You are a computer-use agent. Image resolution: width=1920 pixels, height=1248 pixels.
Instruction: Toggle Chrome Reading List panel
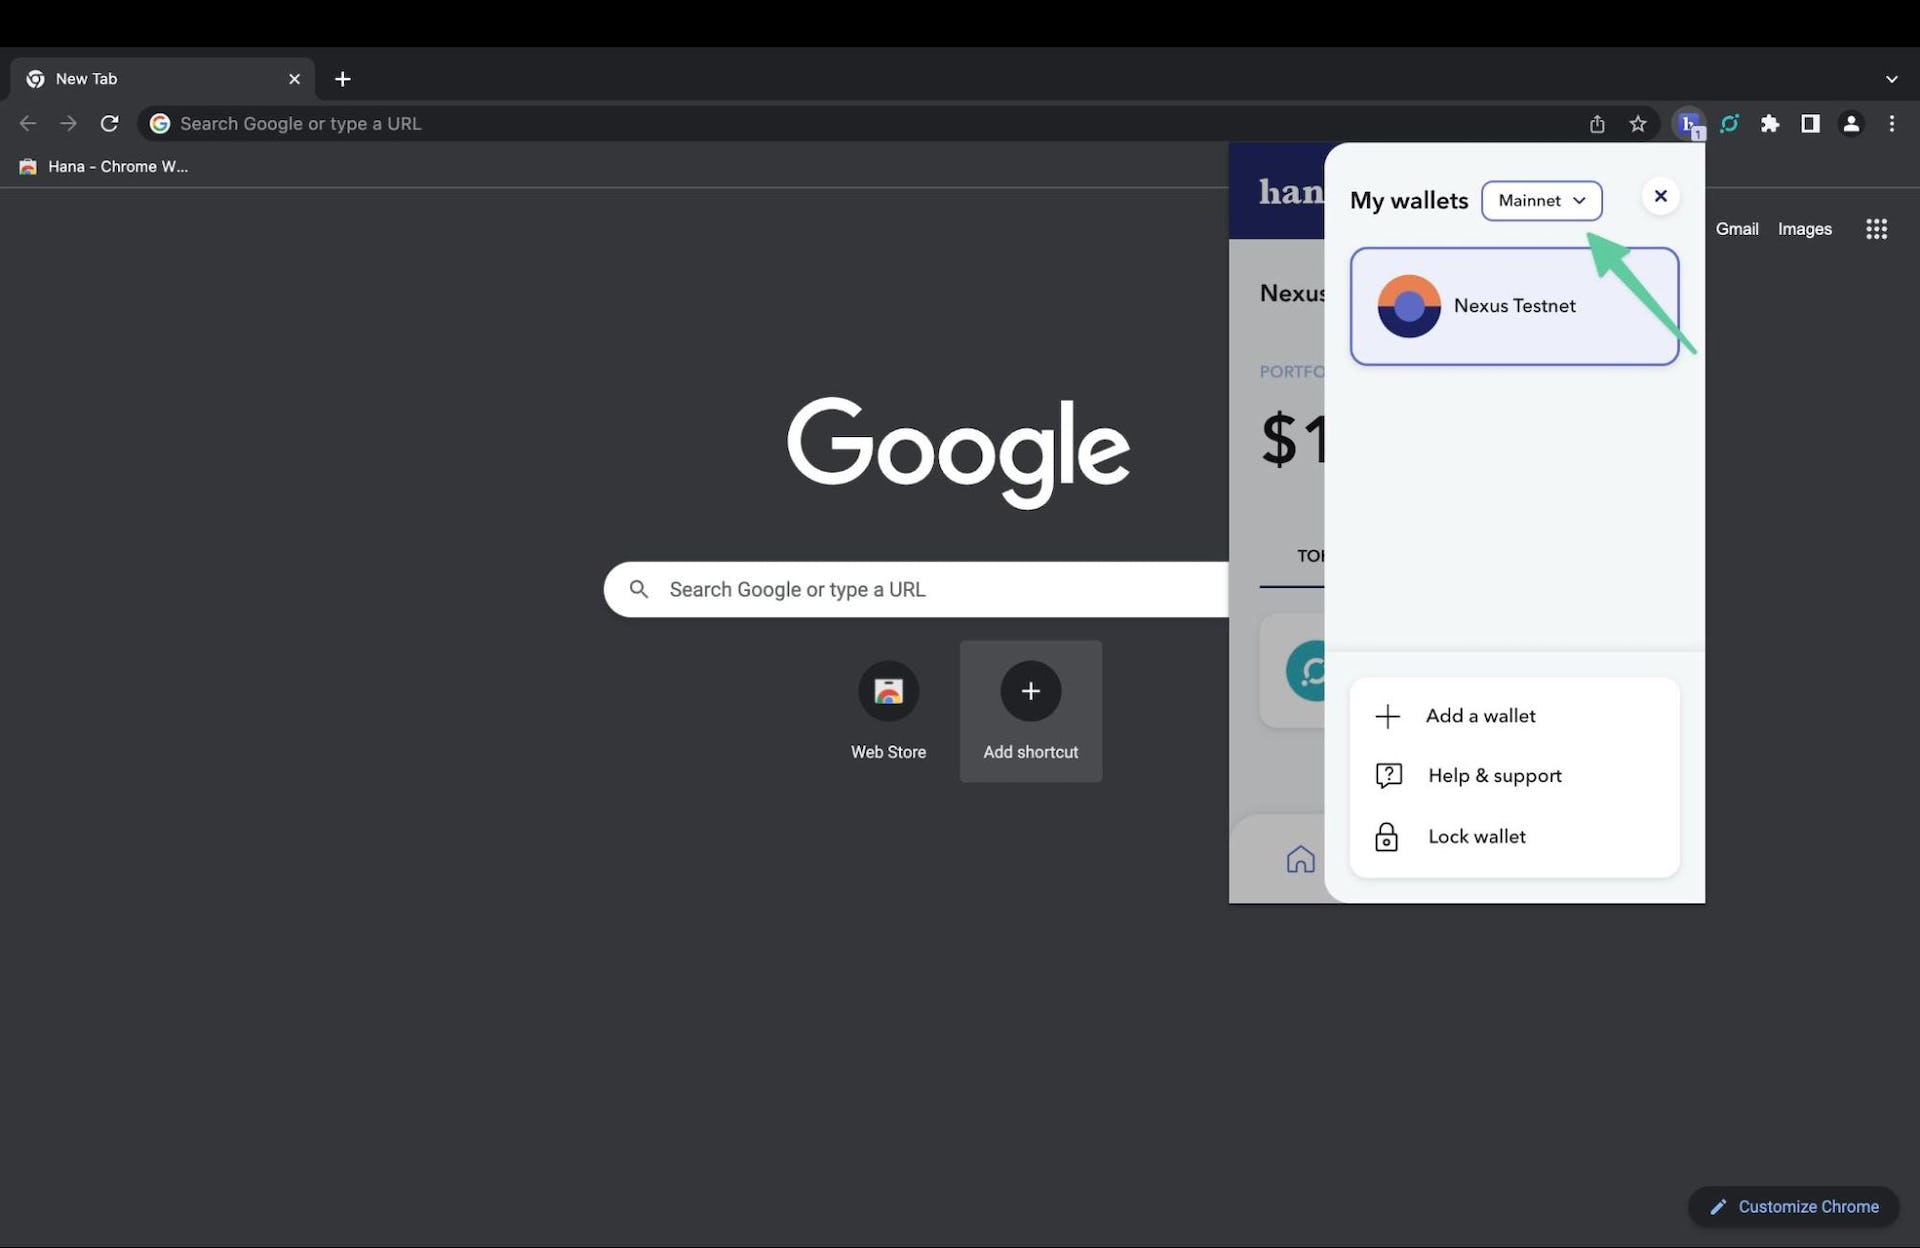(x=1811, y=122)
